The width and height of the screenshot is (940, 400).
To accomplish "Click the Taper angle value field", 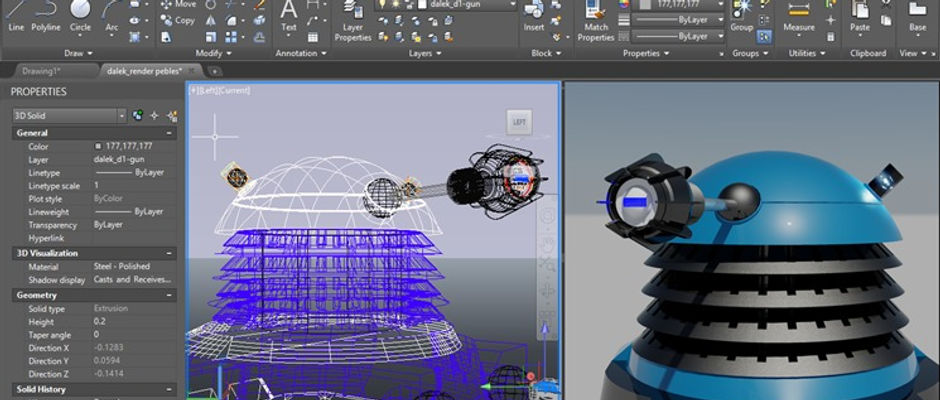I will (133, 335).
